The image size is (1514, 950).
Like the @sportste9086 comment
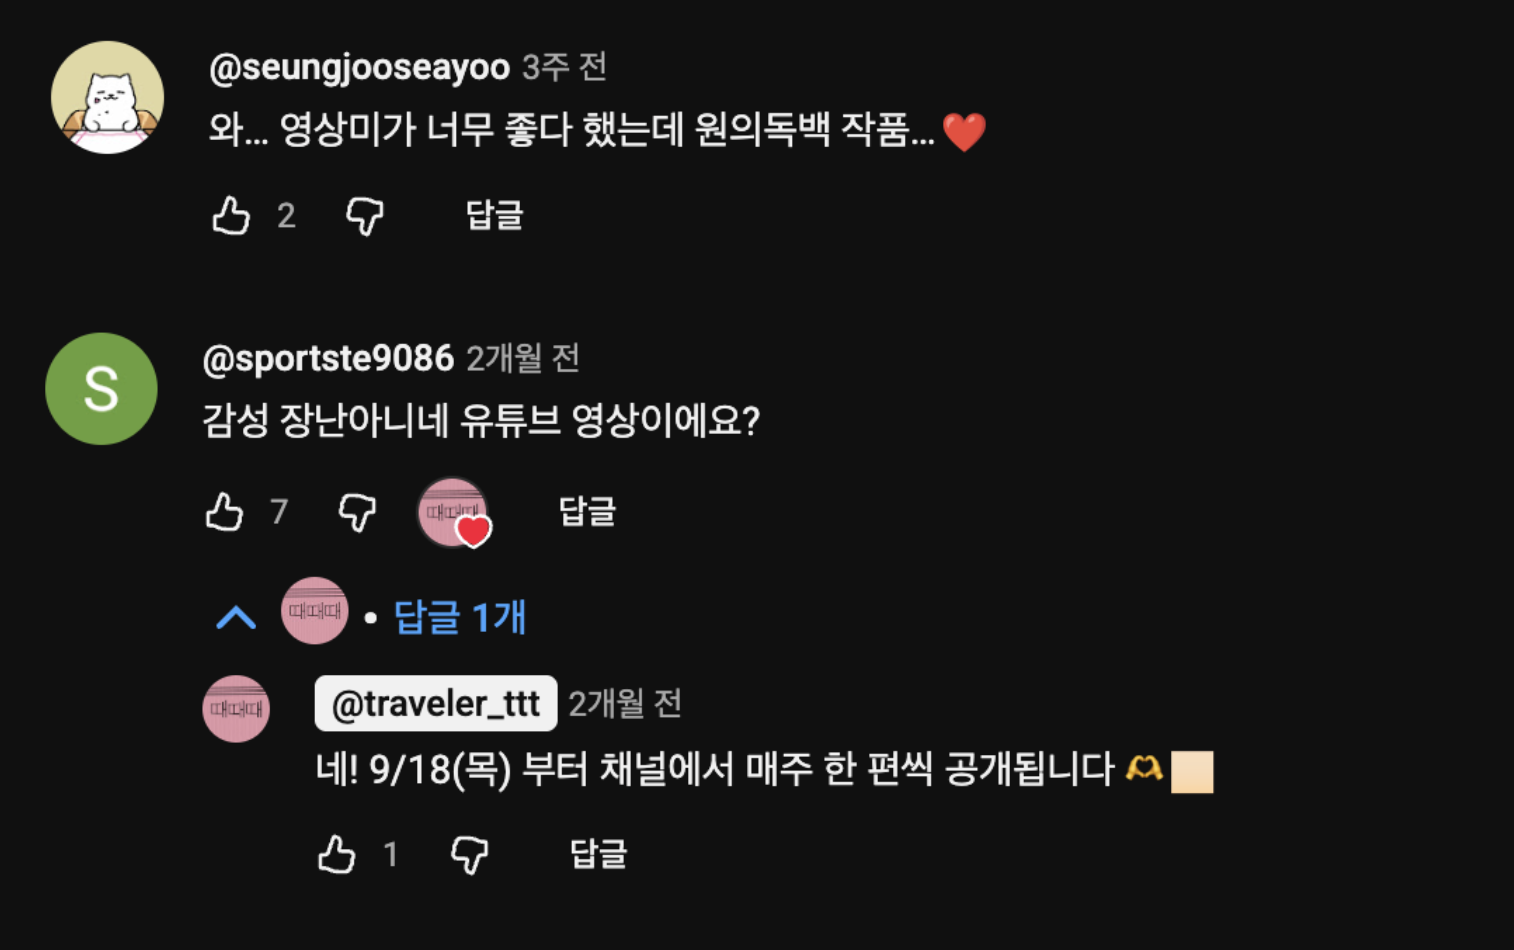click(x=224, y=512)
